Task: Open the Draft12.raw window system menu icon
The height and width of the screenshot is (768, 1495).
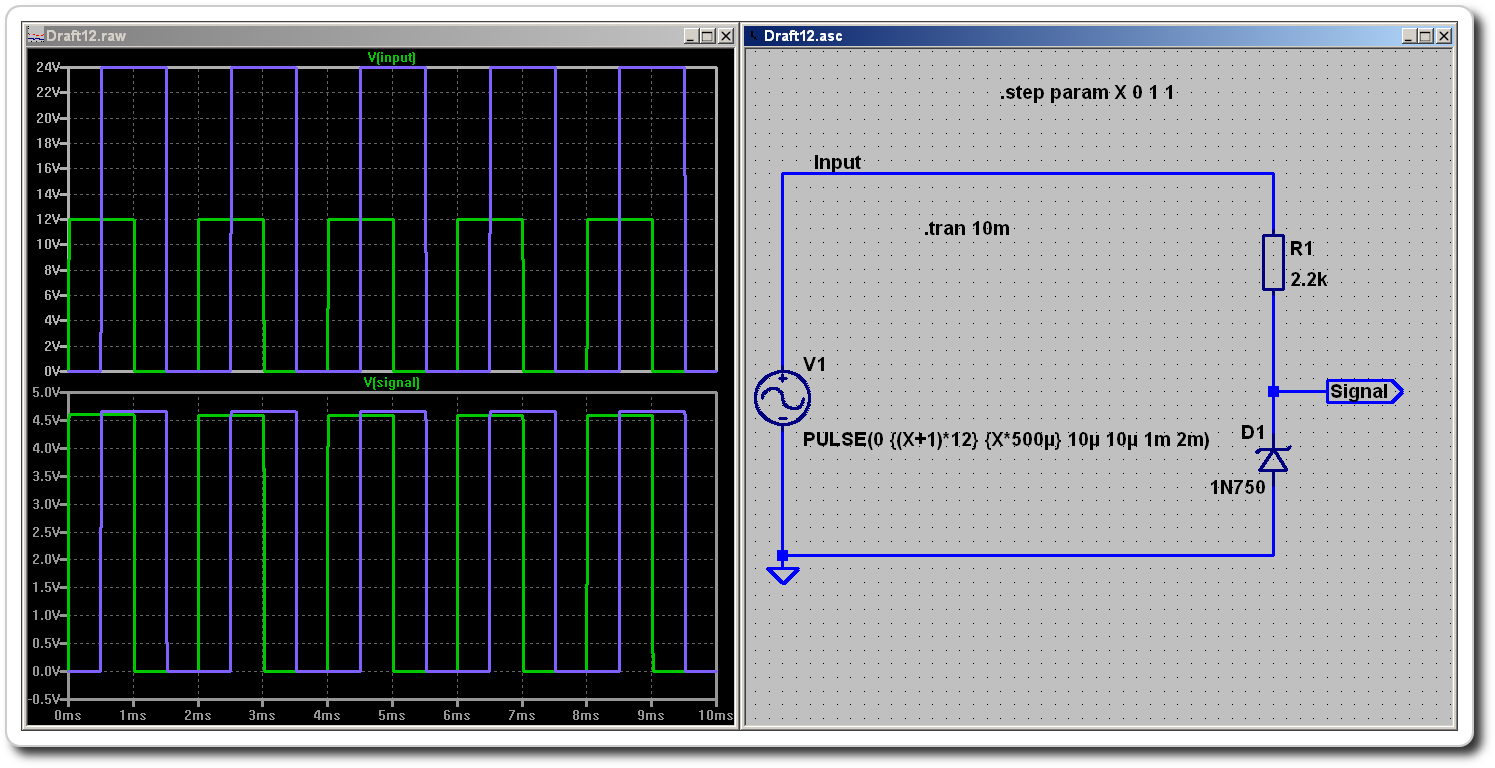Action: 36,36
